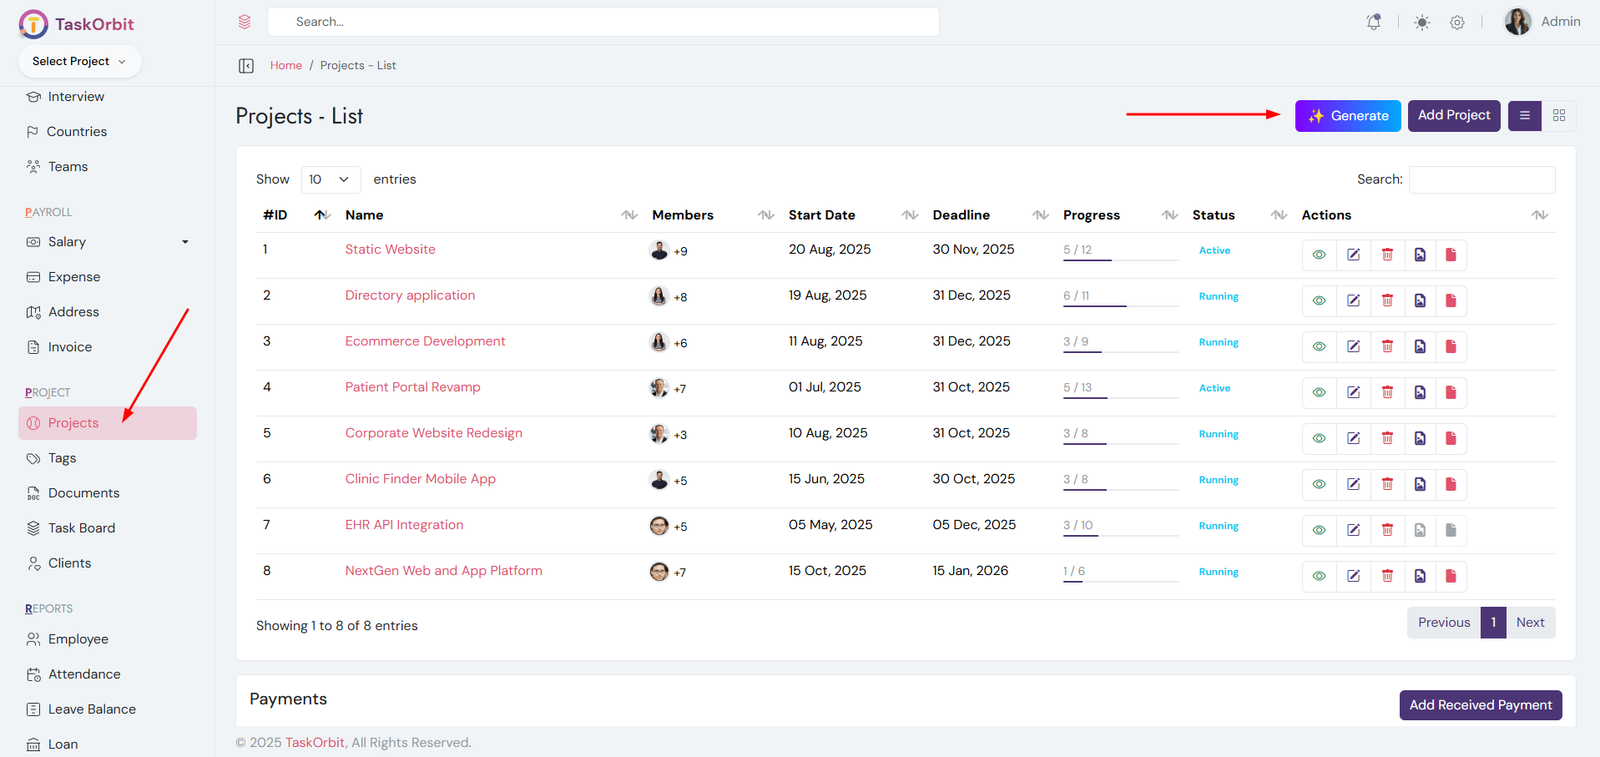Toggle light/dark theme sun icon
The height and width of the screenshot is (757, 1600).
click(1421, 22)
